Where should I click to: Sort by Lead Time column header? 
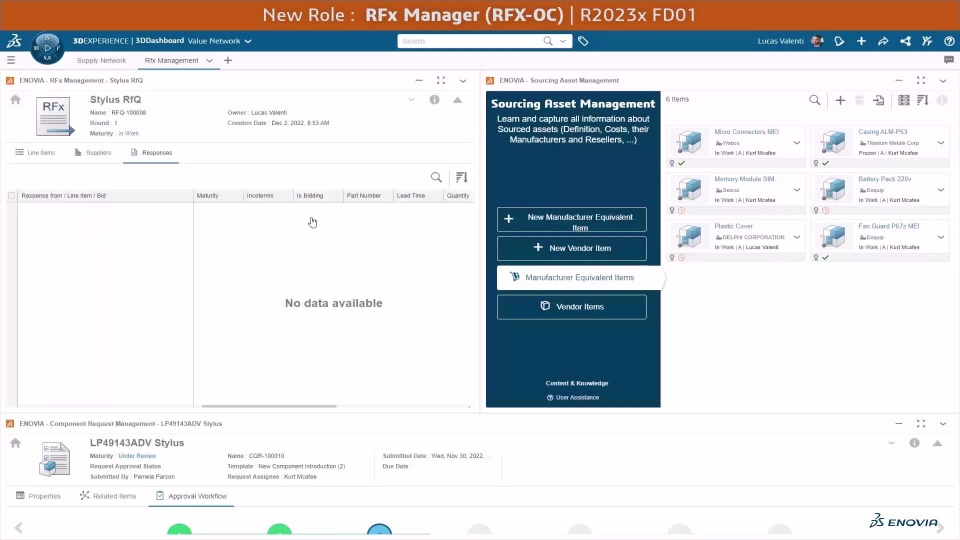pos(411,196)
